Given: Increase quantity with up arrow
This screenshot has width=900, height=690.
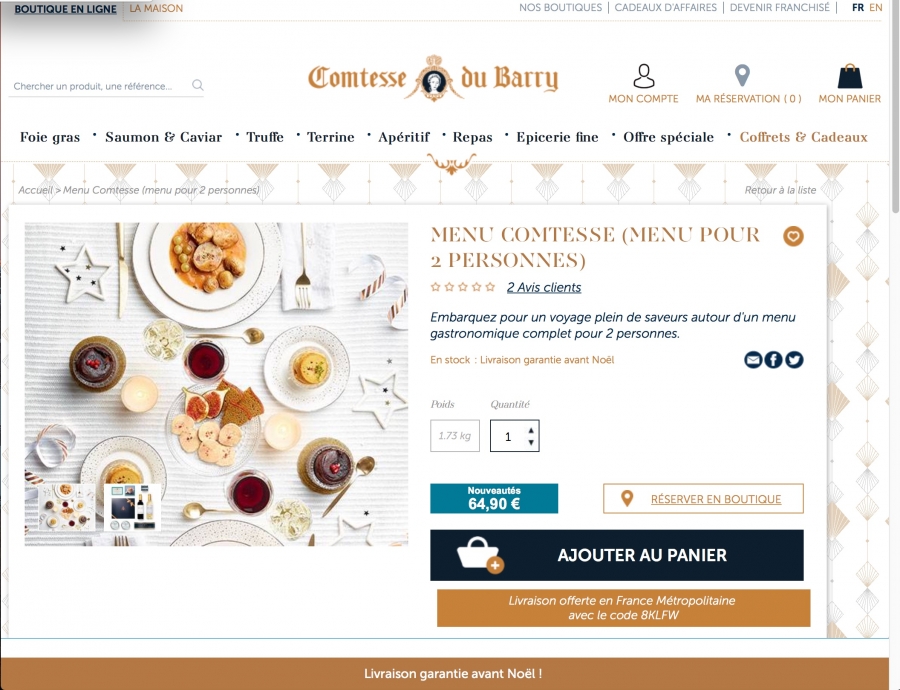Looking at the screenshot, I should click(531, 430).
